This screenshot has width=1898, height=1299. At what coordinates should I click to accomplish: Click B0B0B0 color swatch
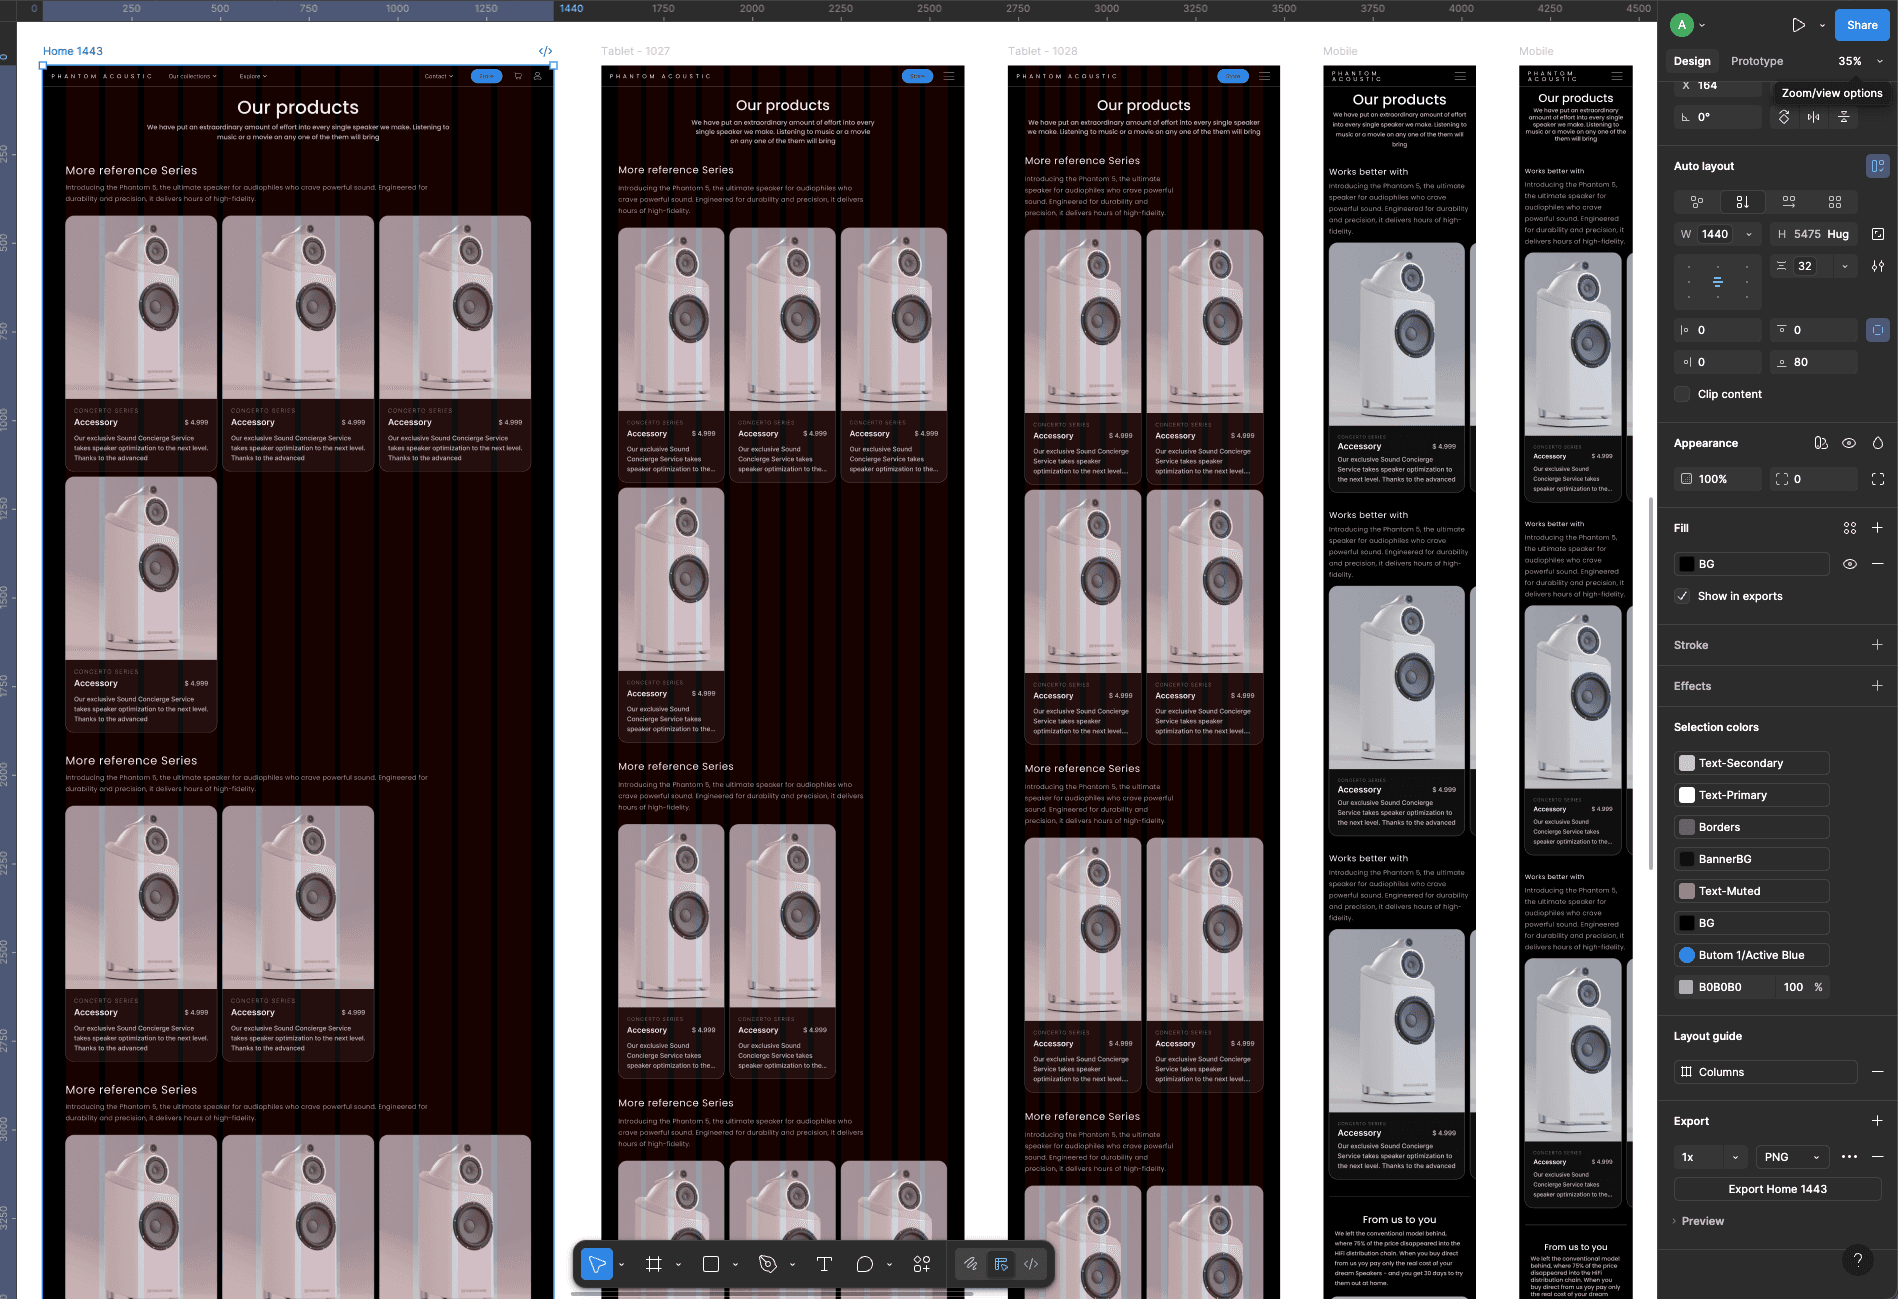click(x=1686, y=987)
